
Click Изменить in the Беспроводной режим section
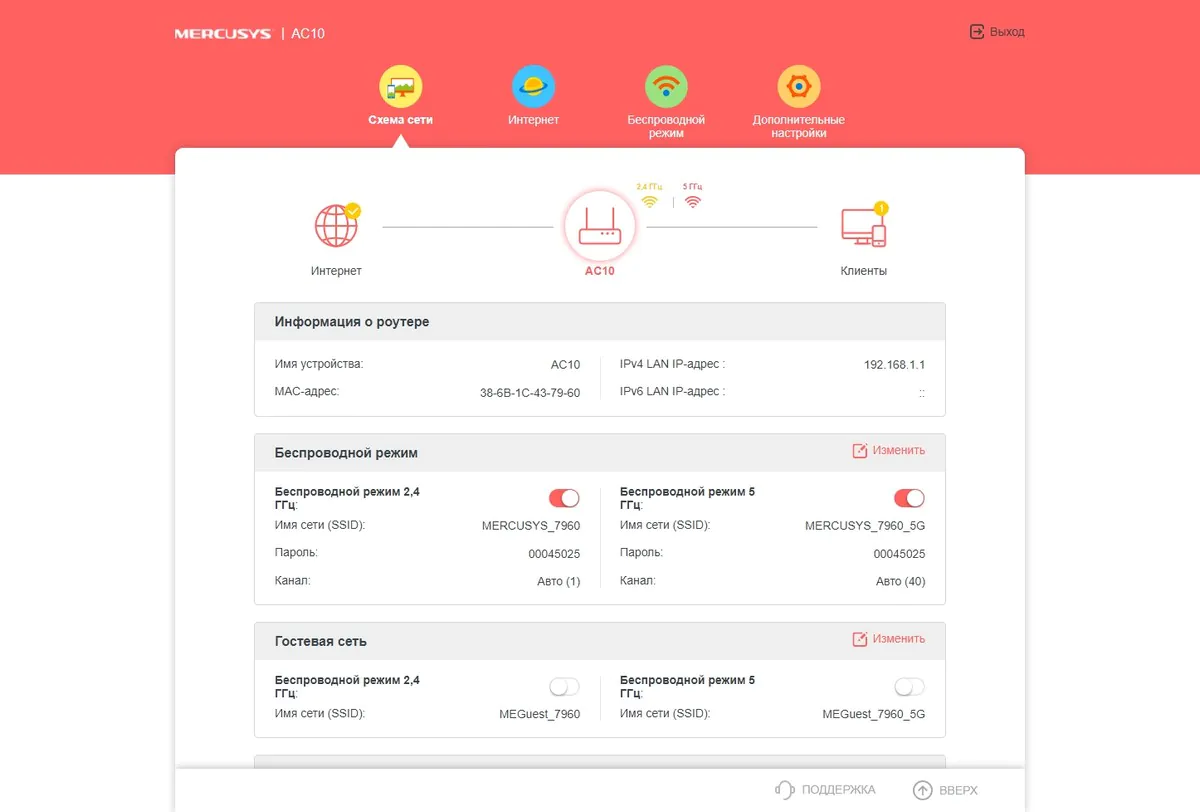click(889, 451)
